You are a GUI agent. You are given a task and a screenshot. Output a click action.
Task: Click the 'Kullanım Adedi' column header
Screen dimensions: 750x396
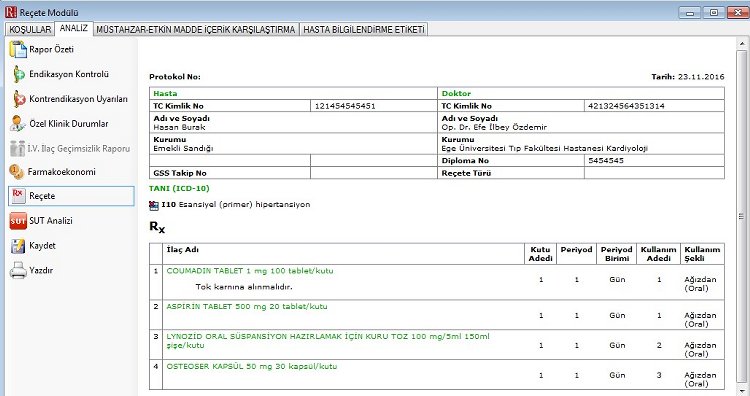click(659, 254)
